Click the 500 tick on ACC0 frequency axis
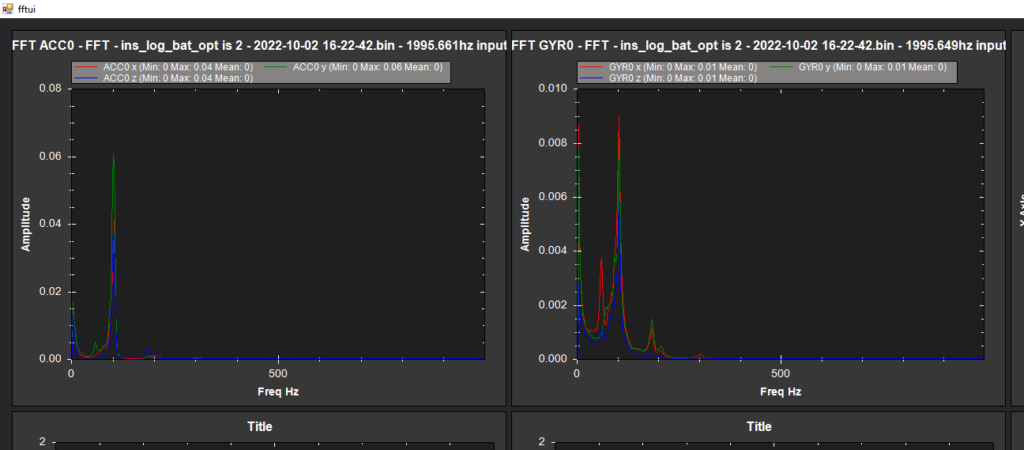Image resolution: width=1024 pixels, height=450 pixels. click(x=279, y=374)
